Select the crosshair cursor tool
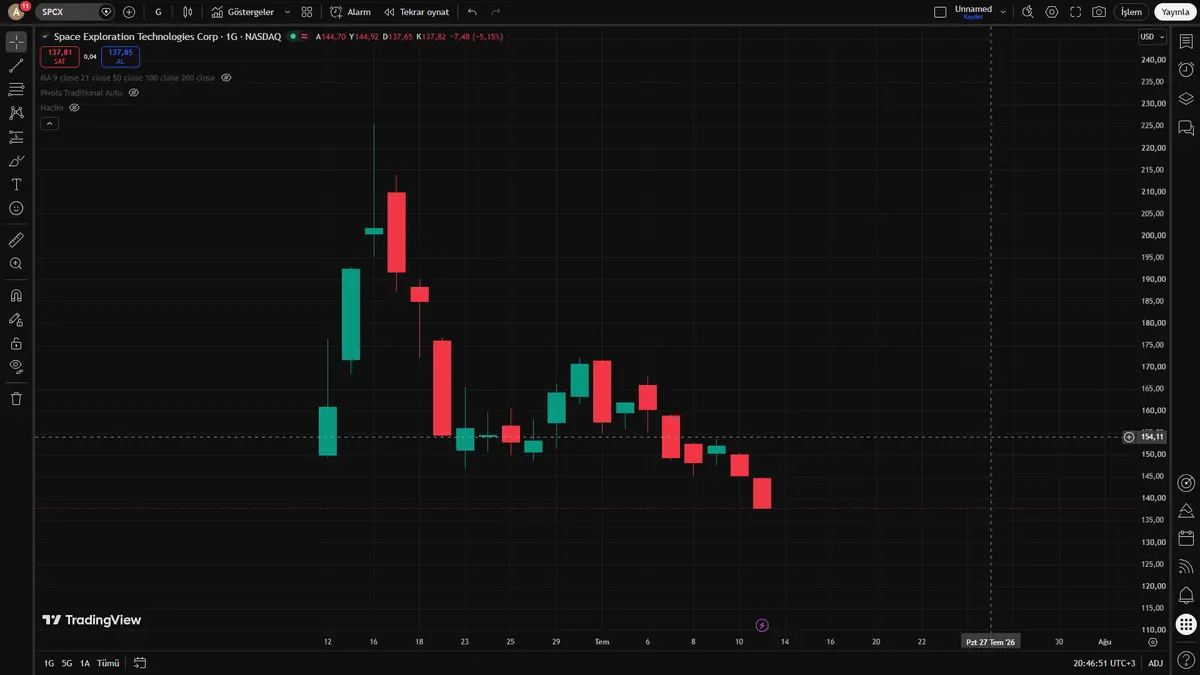 coord(16,42)
